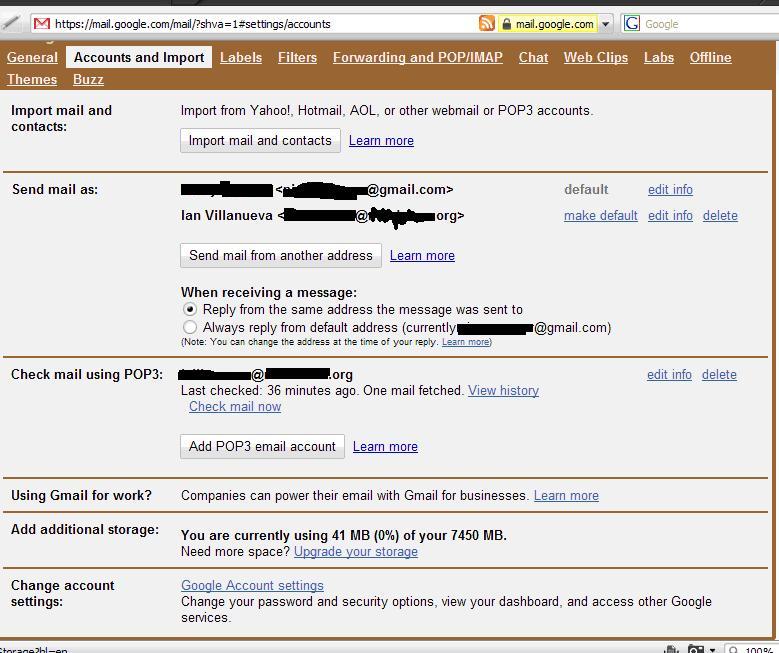Click the camera icon in the status bar
This screenshot has height=653, width=779.
coord(696,649)
